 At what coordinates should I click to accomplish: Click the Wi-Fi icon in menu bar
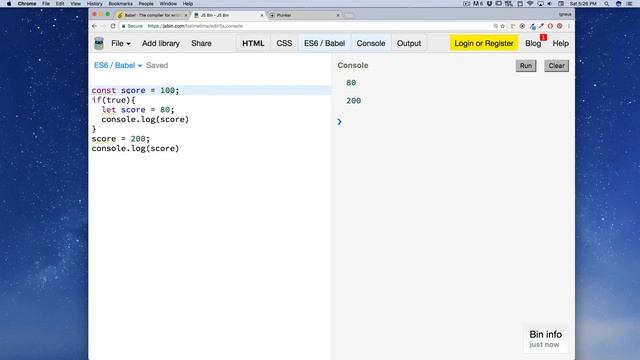pyautogui.click(x=530, y=4)
